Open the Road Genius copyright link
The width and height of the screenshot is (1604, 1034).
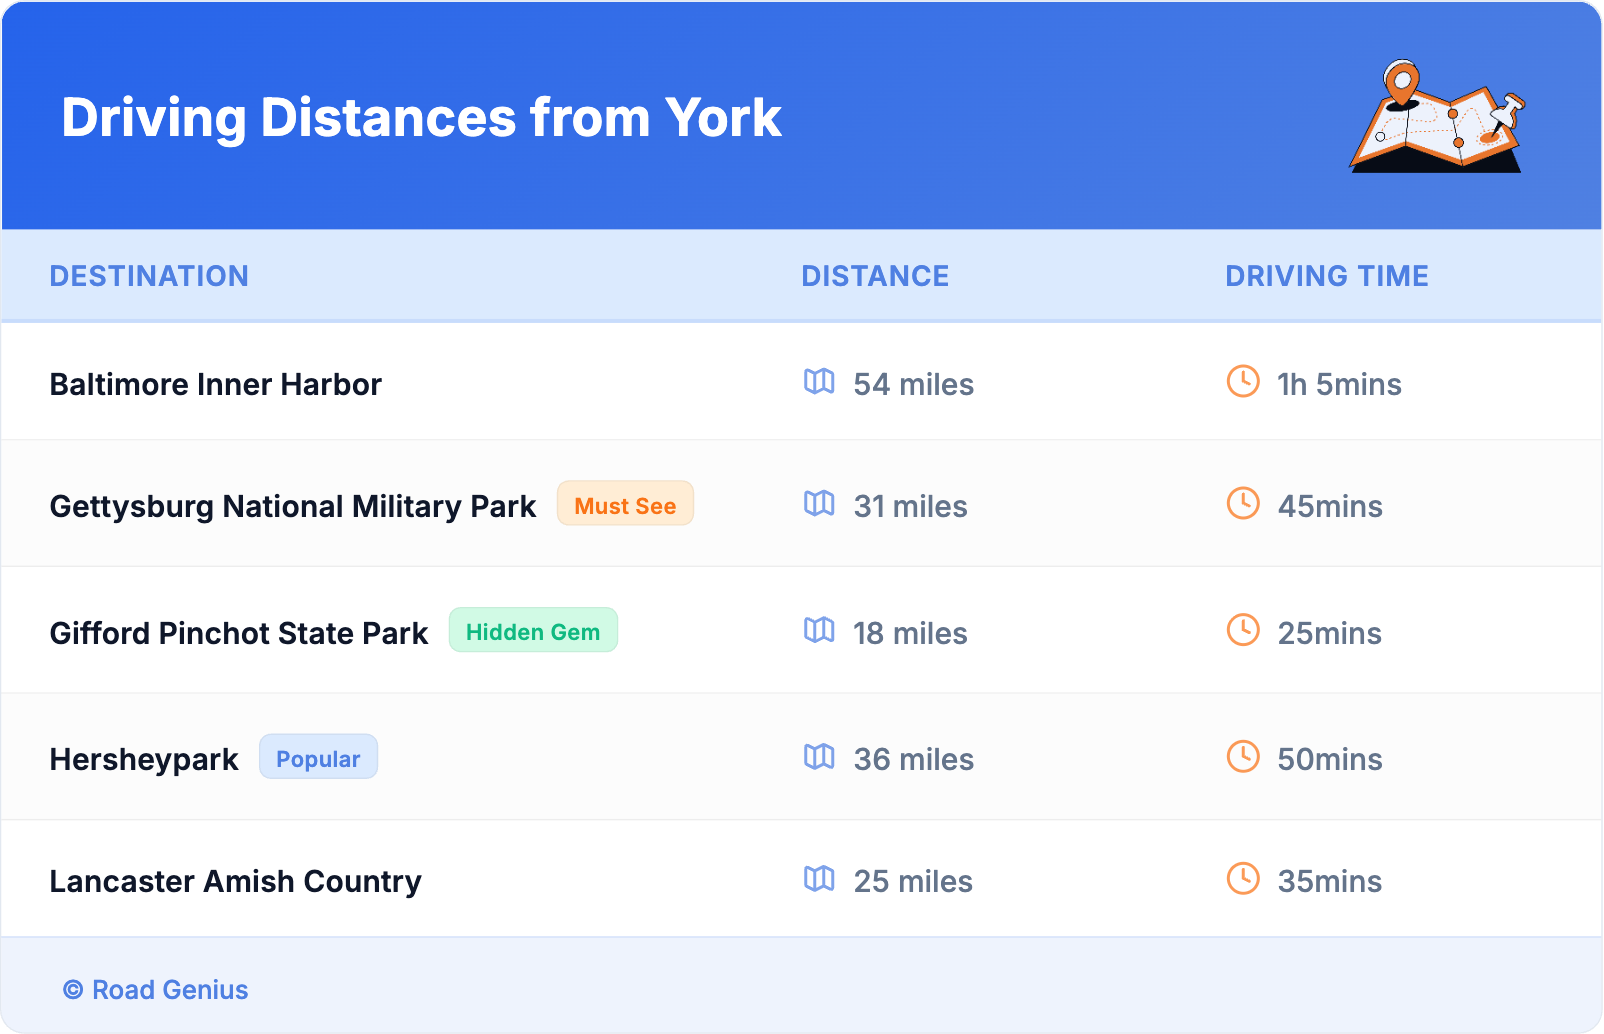coord(156,990)
